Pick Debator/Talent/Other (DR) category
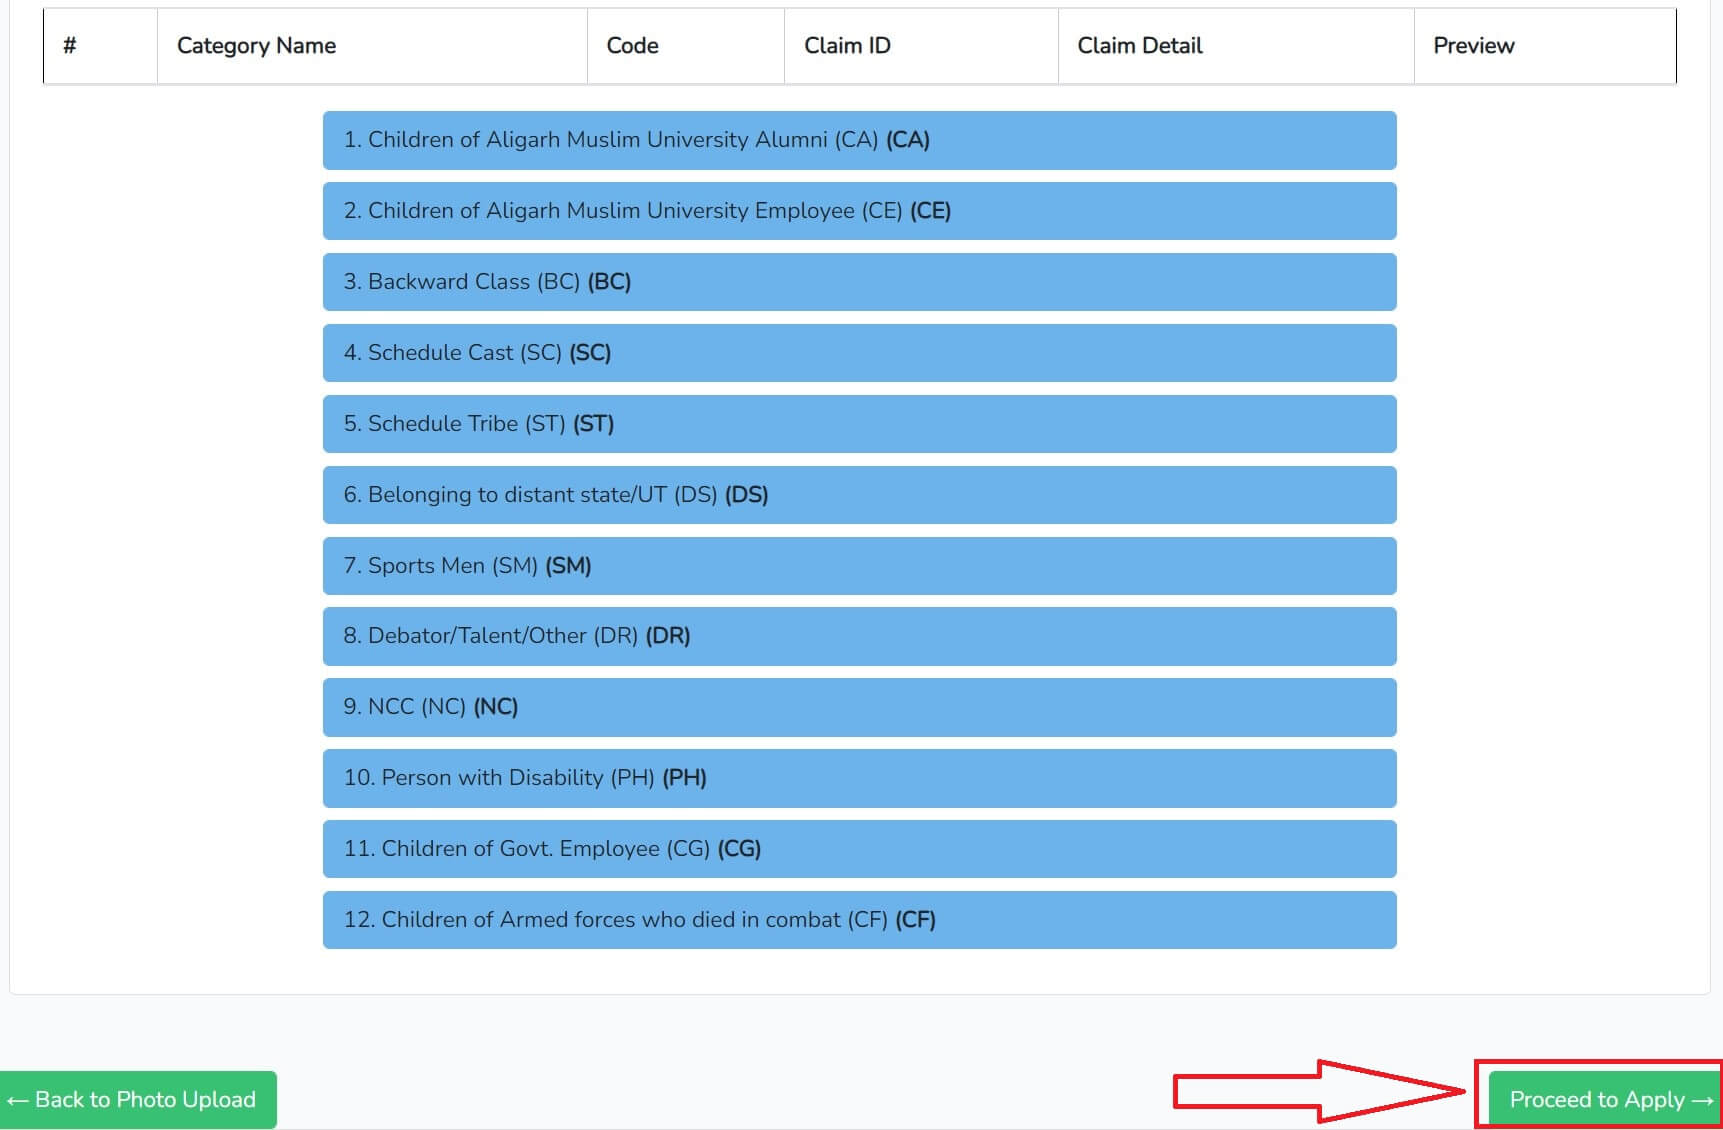This screenshot has width=1723, height=1130. tap(859, 636)
